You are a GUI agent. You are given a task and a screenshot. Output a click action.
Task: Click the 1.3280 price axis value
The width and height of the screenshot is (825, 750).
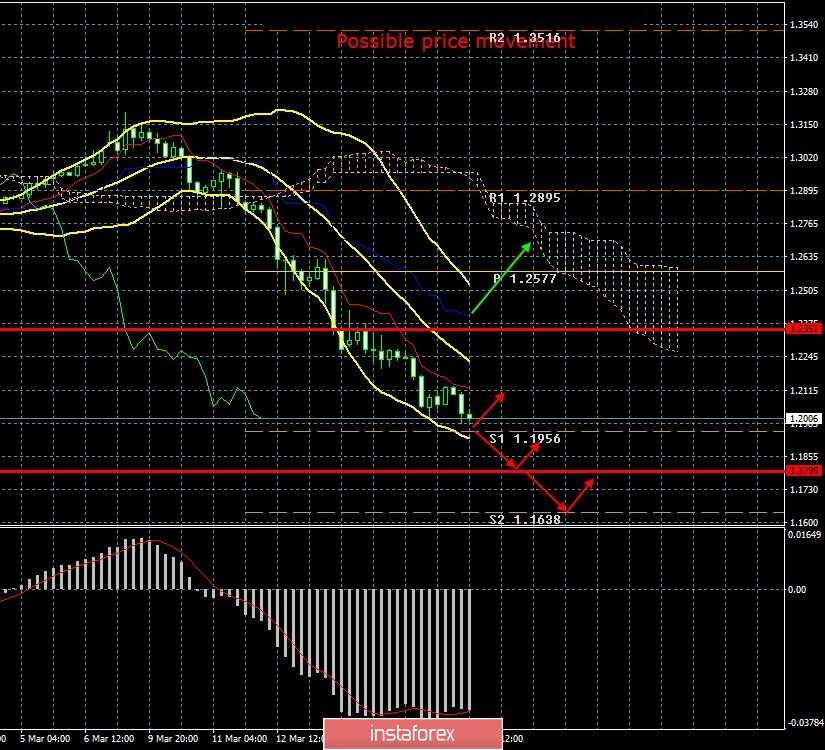pos(804,92)
